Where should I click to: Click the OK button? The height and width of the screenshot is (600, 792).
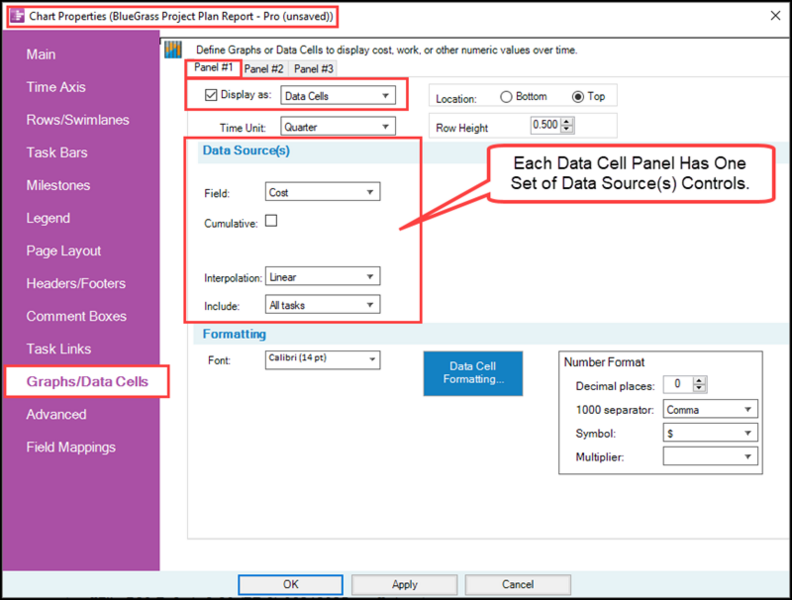(290, 584)
